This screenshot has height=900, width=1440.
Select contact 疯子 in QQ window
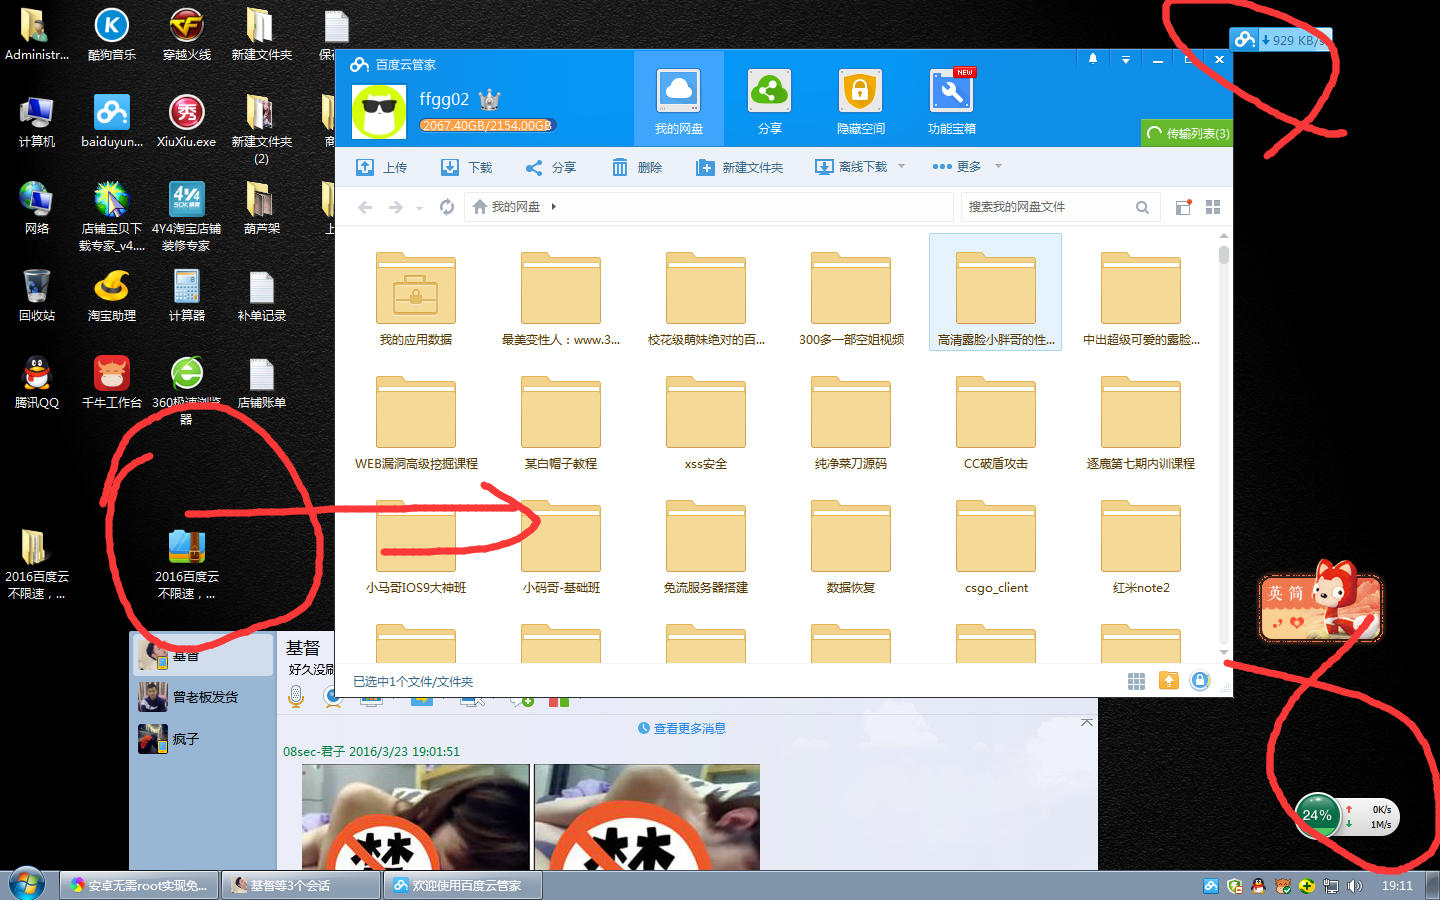(204, 739)
